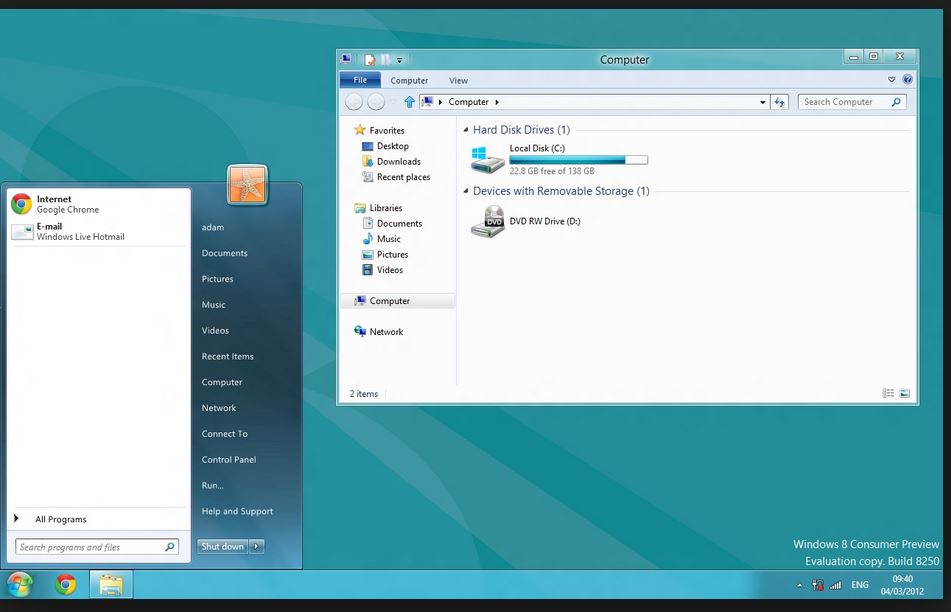Click the ENG input language indicator

pyautogui.click(x=859, y=585)
